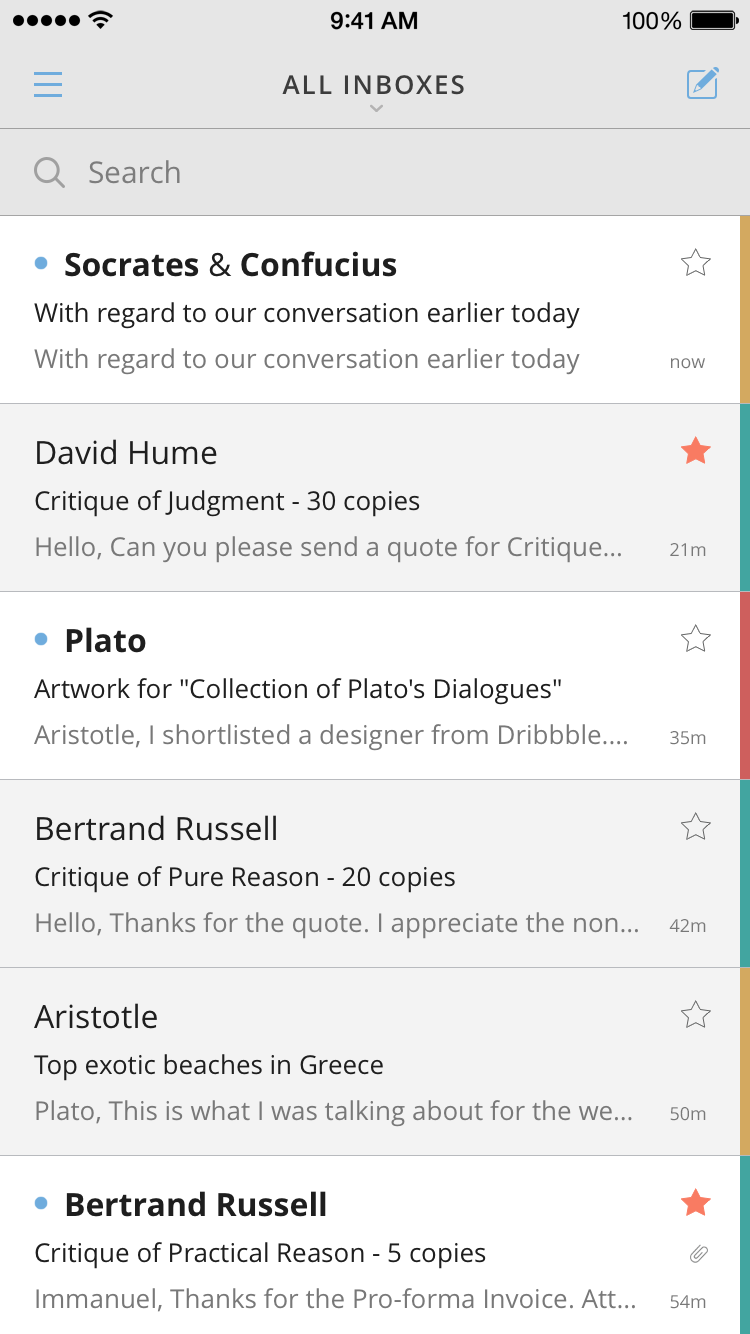This screenshot has width=750, height=1334.
Task: Unstar the David Hume email
Action: (x=695, y=452)
